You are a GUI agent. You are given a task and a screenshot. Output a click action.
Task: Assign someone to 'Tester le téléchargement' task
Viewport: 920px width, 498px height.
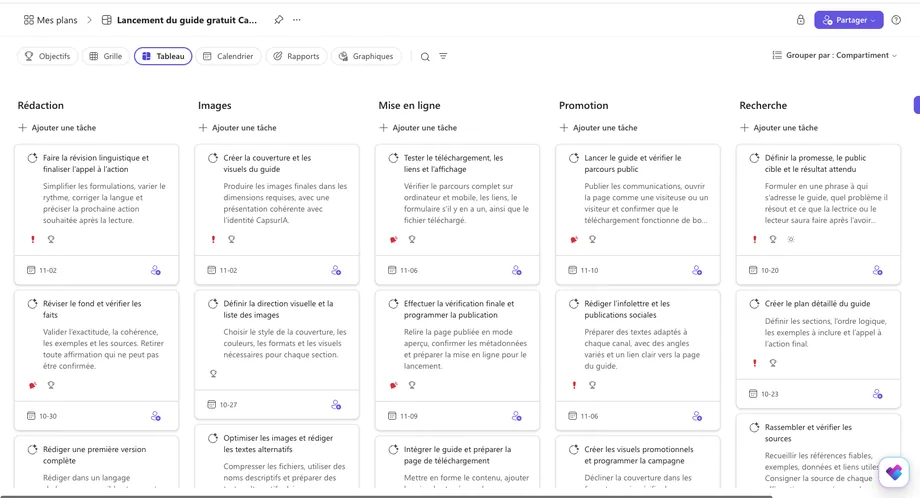(516, 270)
